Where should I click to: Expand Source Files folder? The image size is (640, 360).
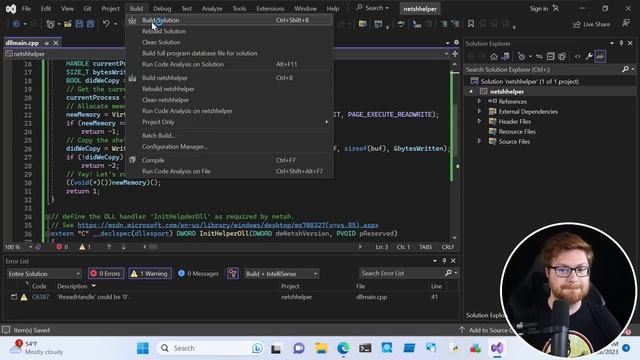[480, 141]
